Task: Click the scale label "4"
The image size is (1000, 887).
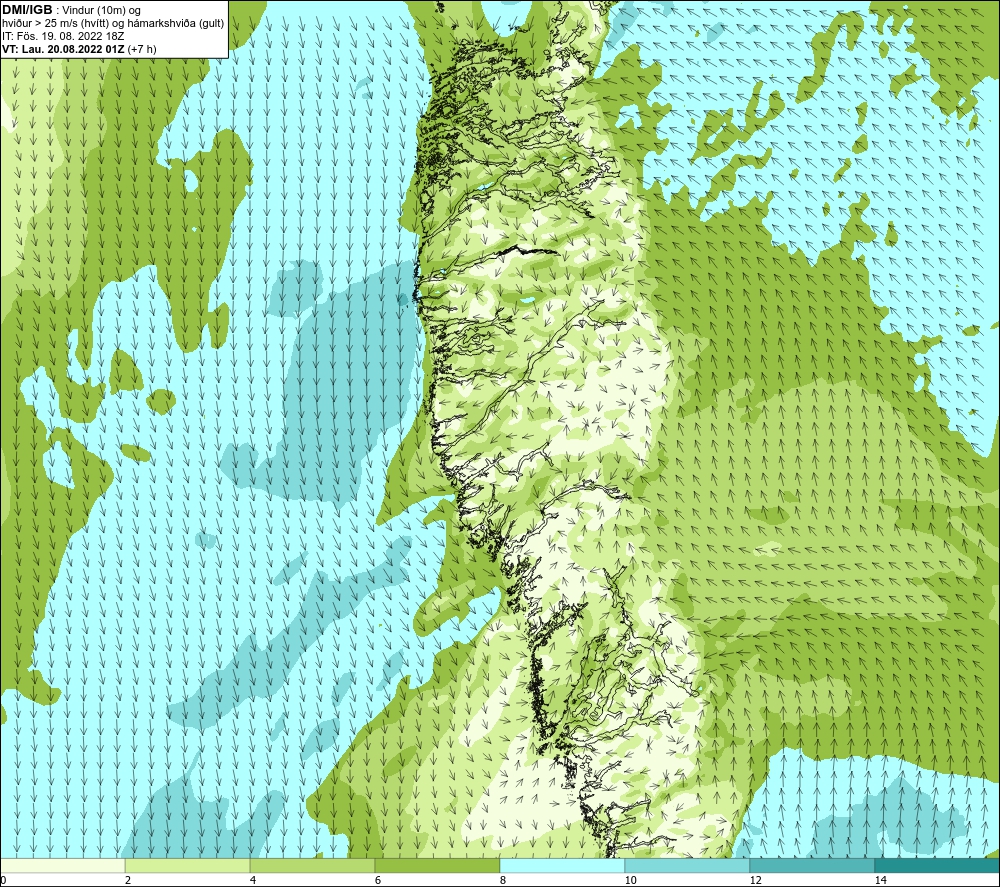Action: (253, 880)
